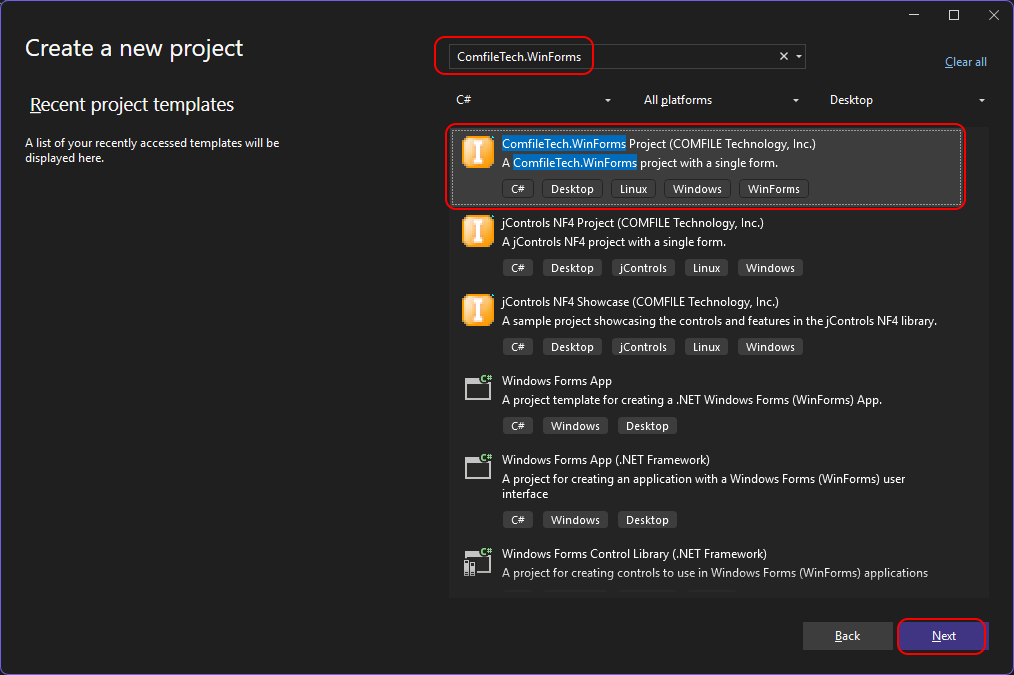Clear the search box with the X icon
This screenshot has width=1014, height=675.
point(784,57)
